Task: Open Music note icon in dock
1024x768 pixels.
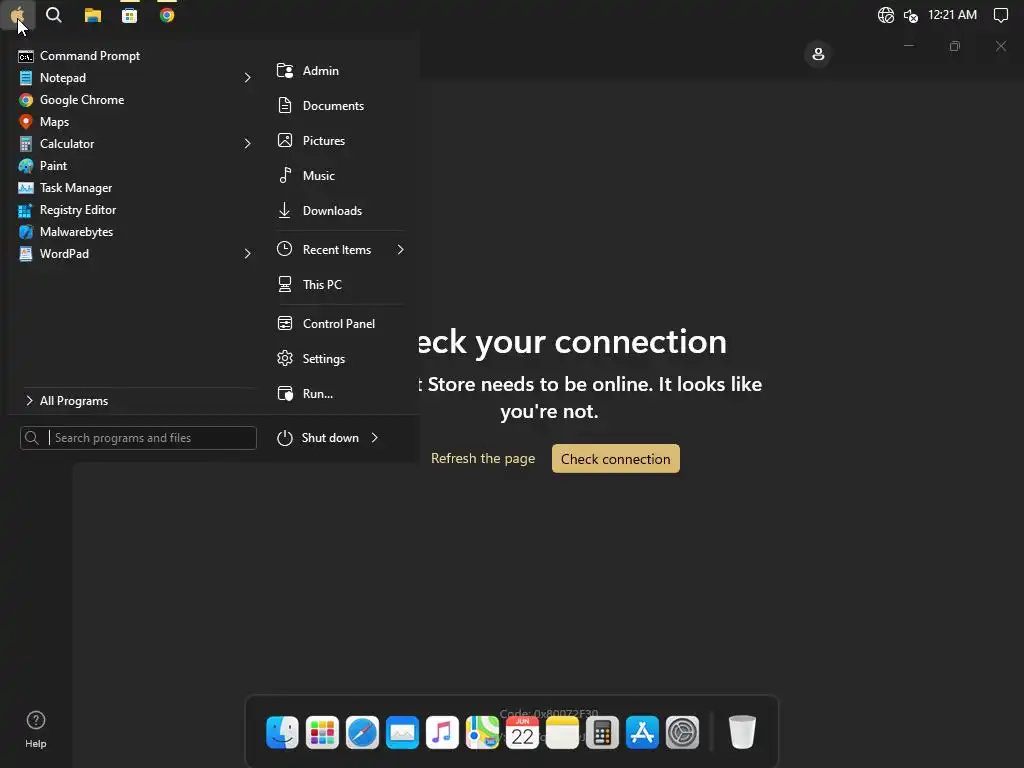Action: (x=442, y=732)
